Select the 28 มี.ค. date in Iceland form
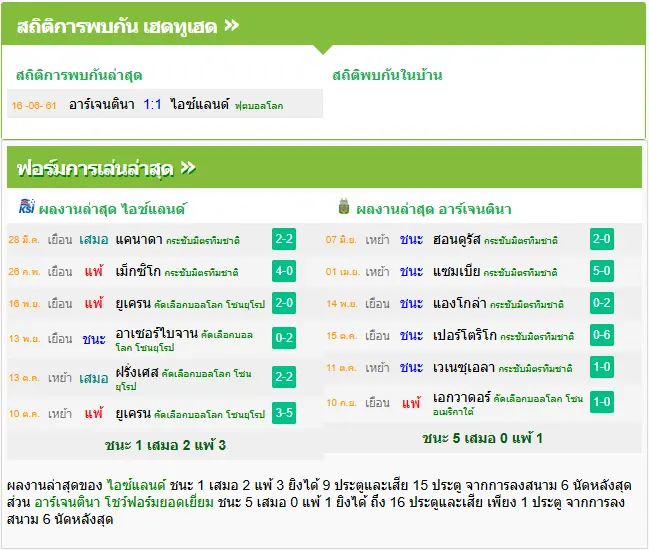 24,240
